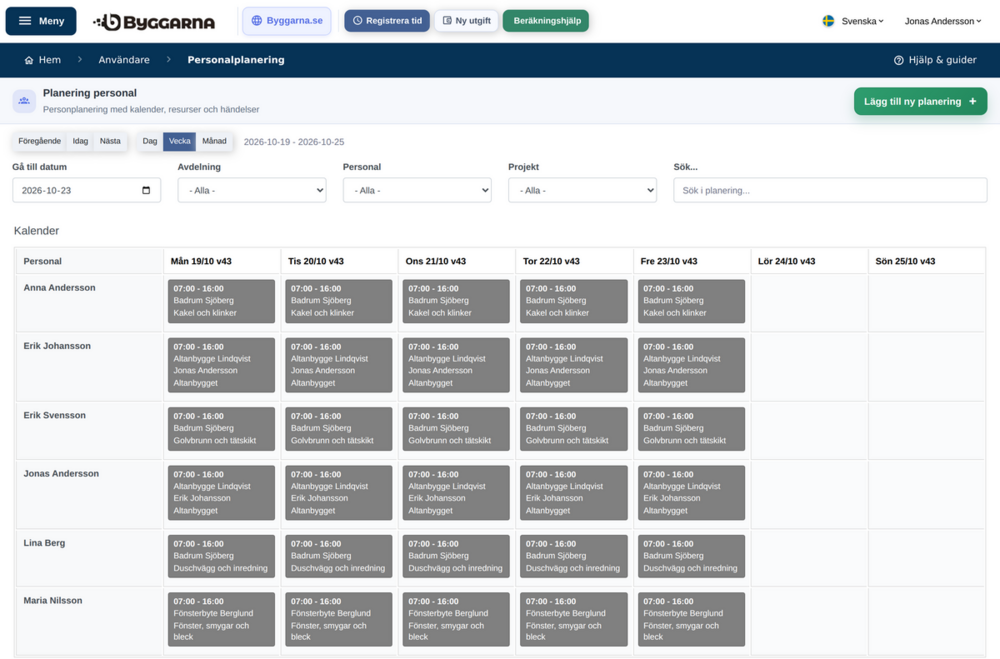Go to Nästa week
This screenshot has width=1000, height=659.
110,142
